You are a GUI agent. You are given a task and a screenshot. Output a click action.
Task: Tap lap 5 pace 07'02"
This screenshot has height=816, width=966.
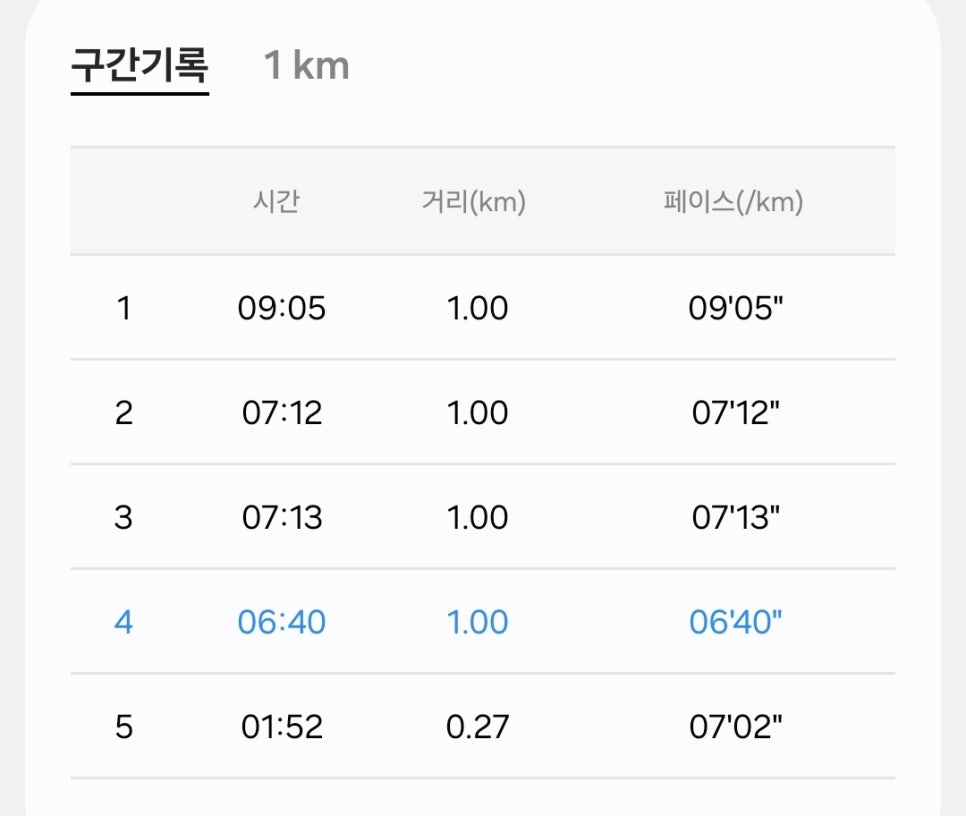(736, 727)
